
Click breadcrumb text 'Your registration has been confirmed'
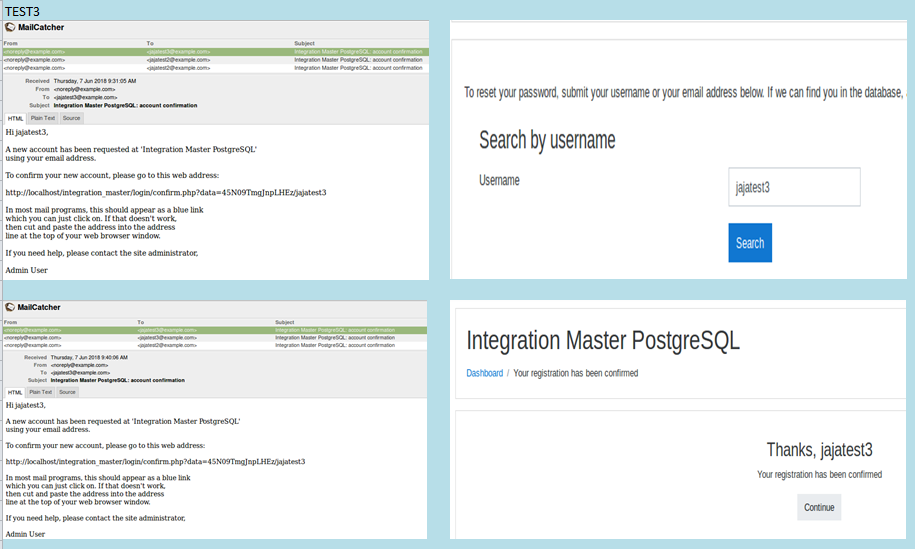tap(575, 373)
